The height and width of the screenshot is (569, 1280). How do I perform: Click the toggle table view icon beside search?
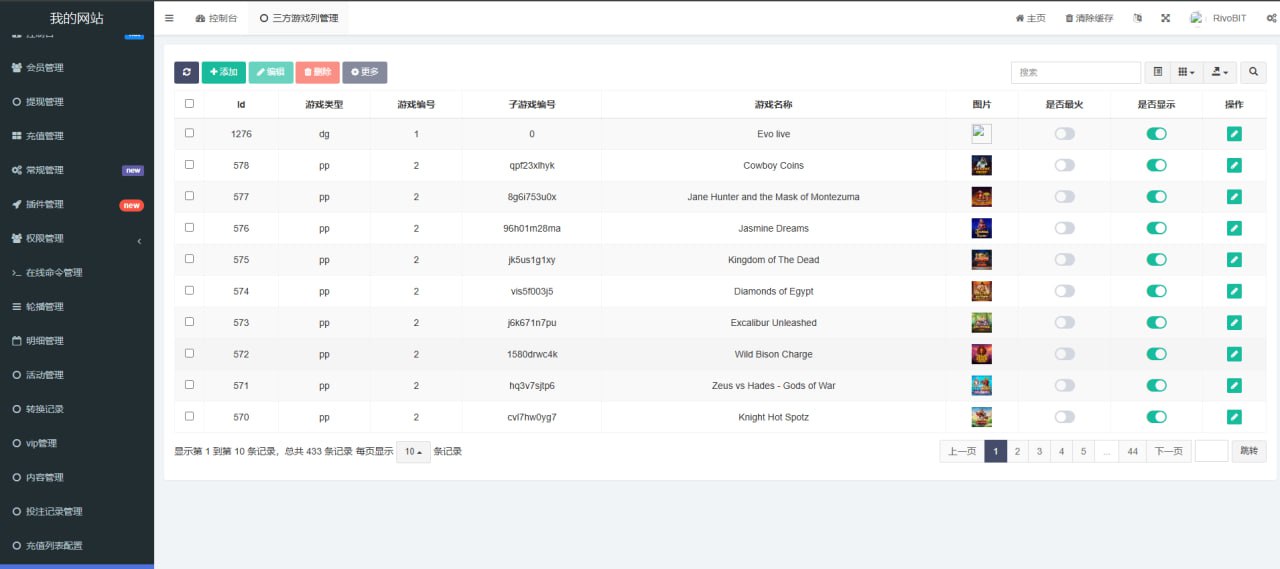[x=1157, y=72]
